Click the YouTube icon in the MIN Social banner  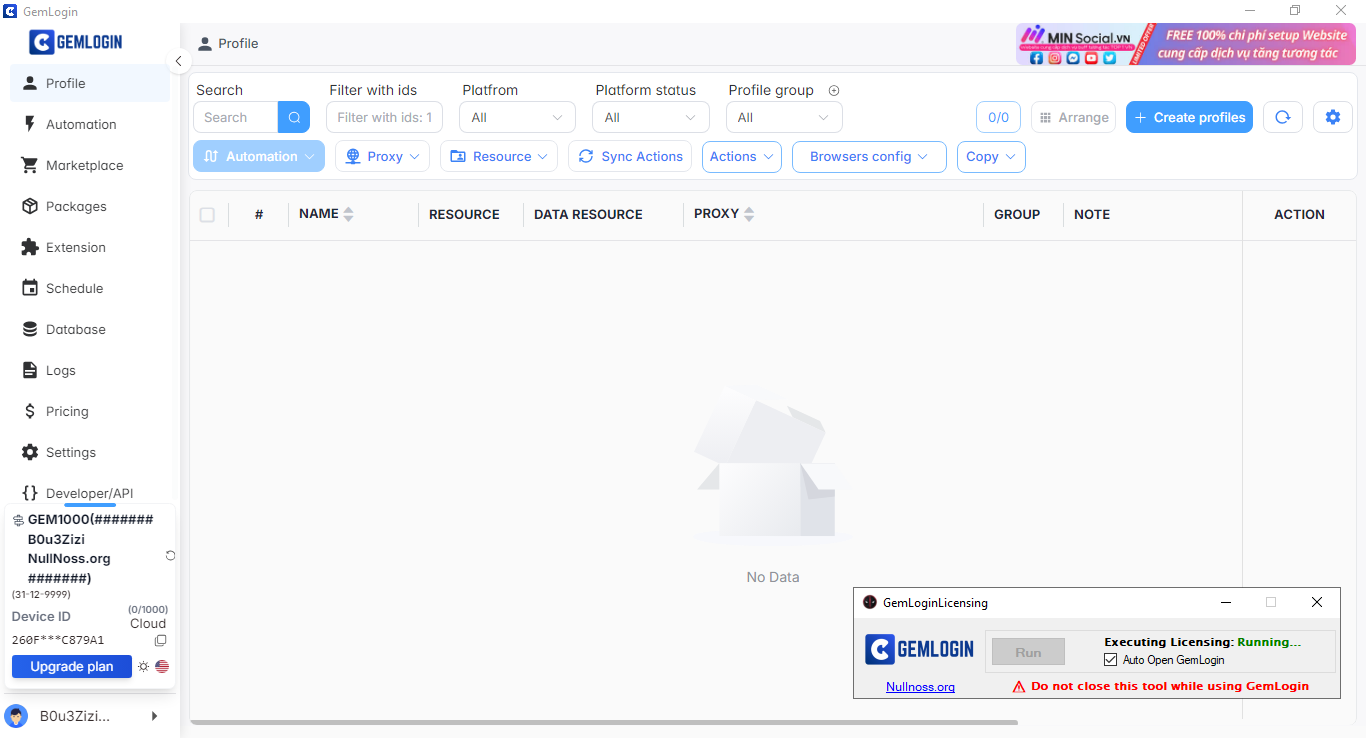coord(1091,58)
